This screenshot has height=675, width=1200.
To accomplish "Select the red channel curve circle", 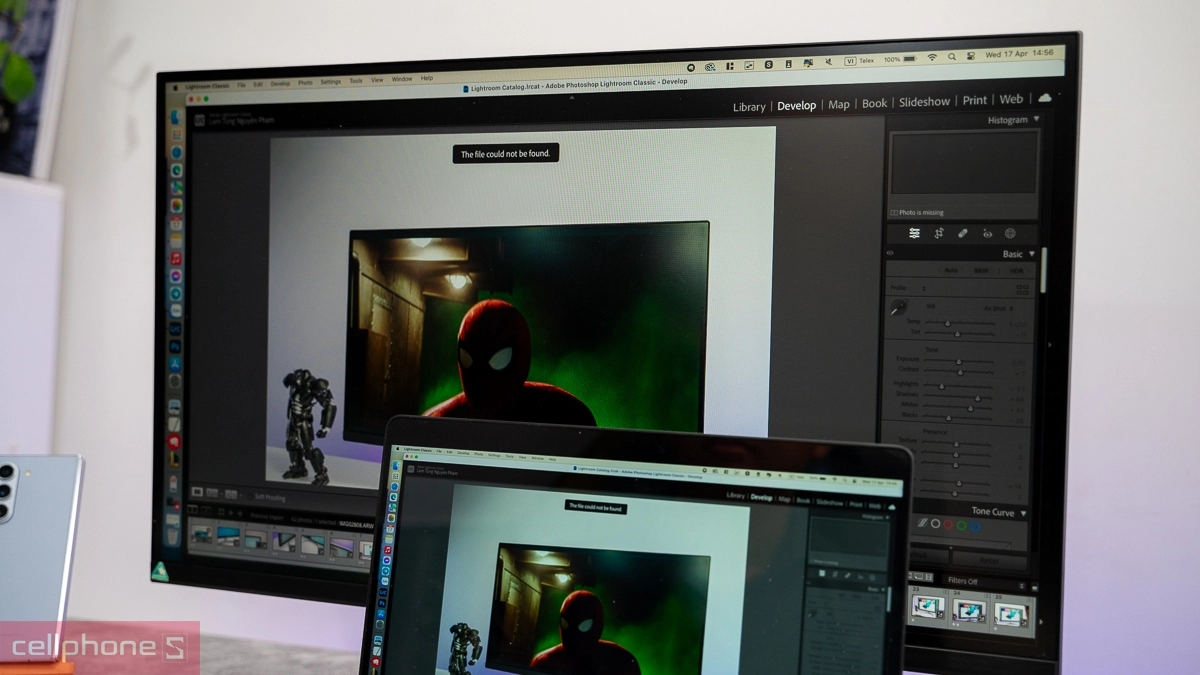I will [x=947, y=524].
